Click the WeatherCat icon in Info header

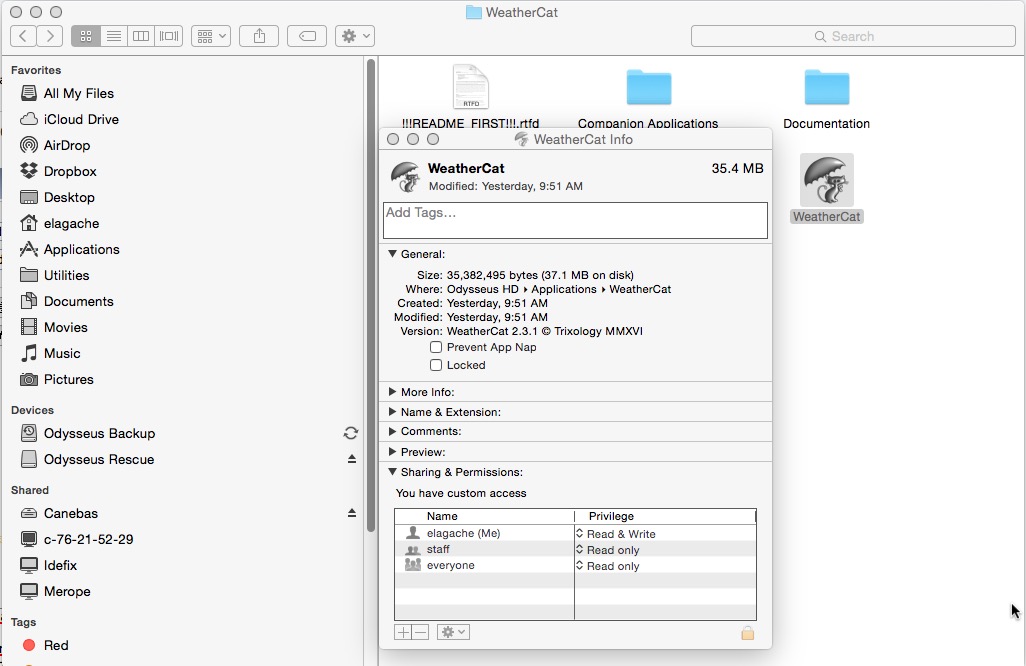(x=406, y=177)
